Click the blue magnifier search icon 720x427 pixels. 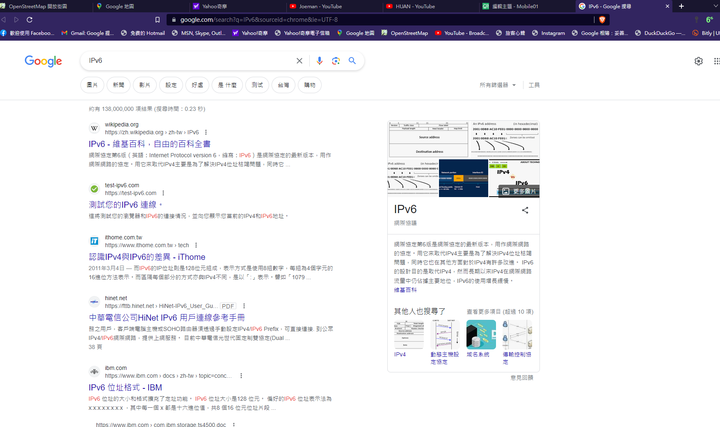[x=352, y=61]
